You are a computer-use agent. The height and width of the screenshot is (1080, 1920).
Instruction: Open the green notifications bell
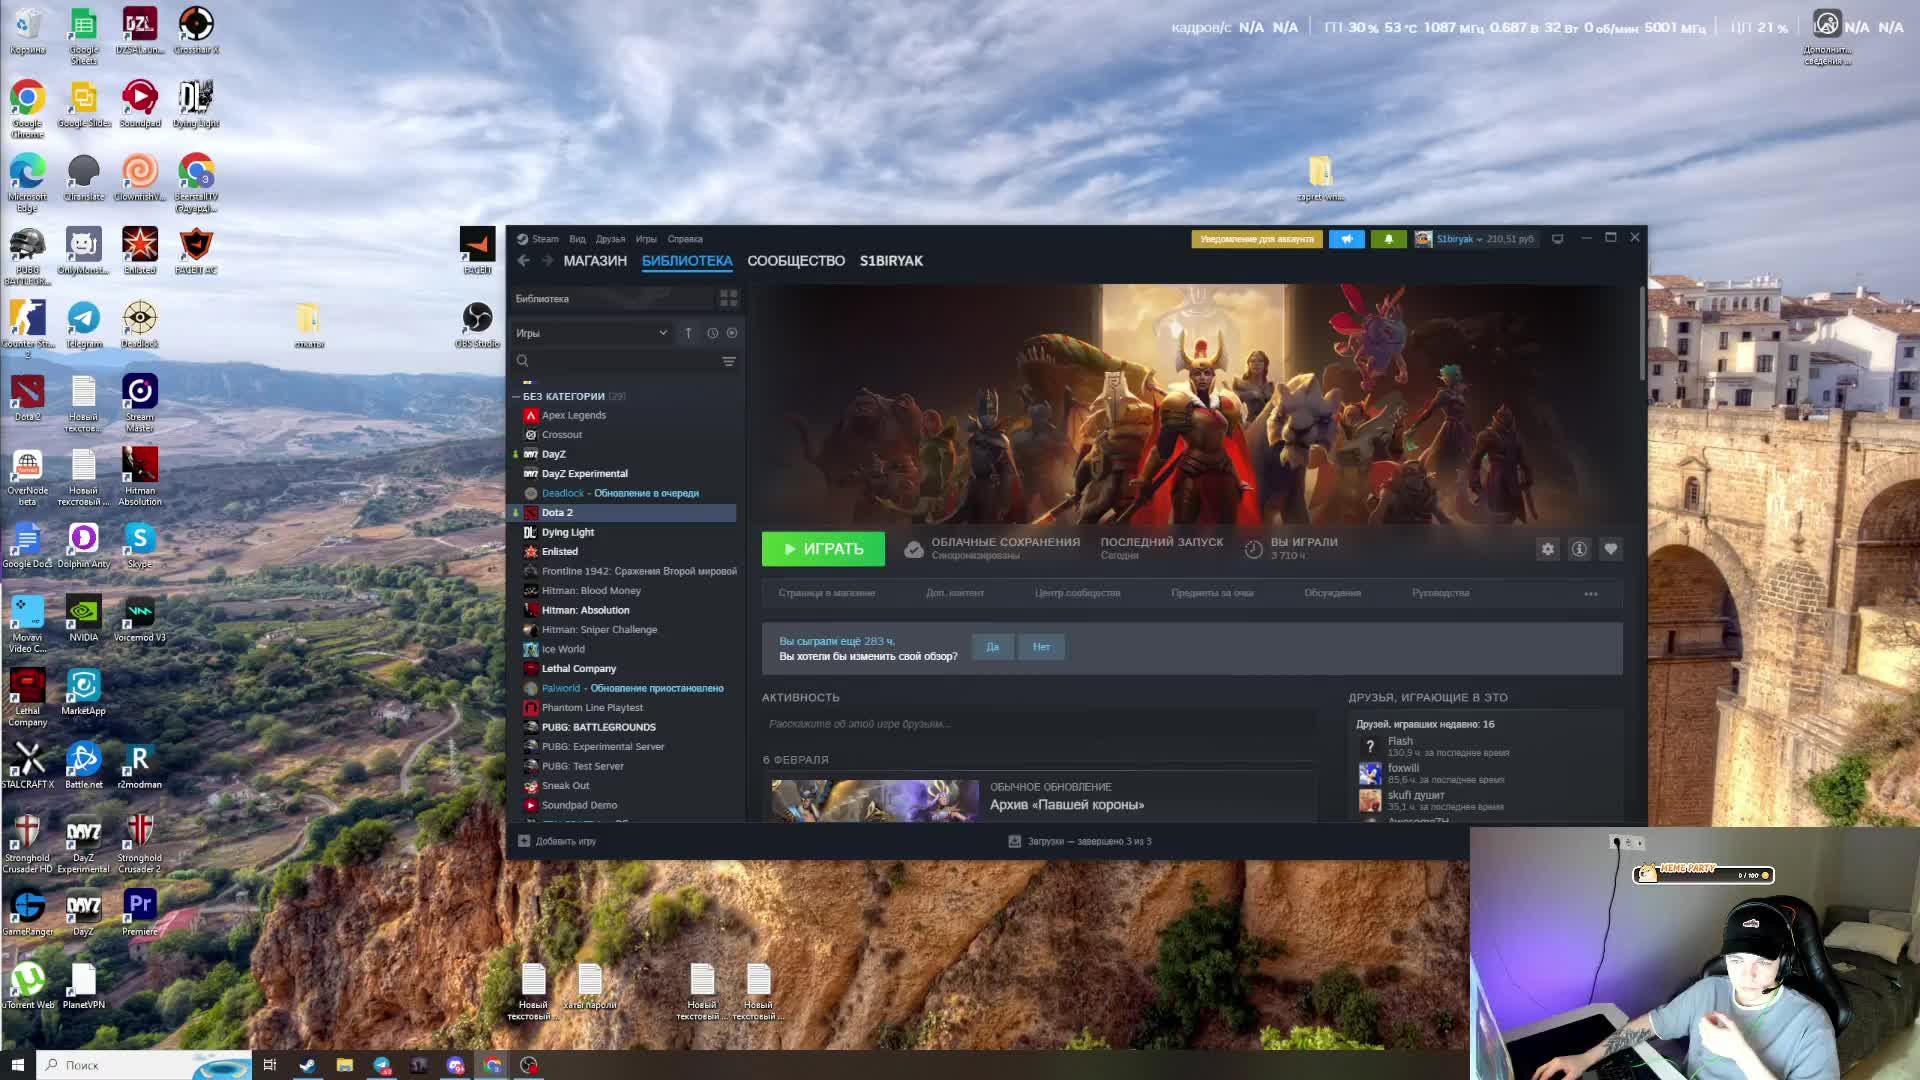tap(1388, 239)
